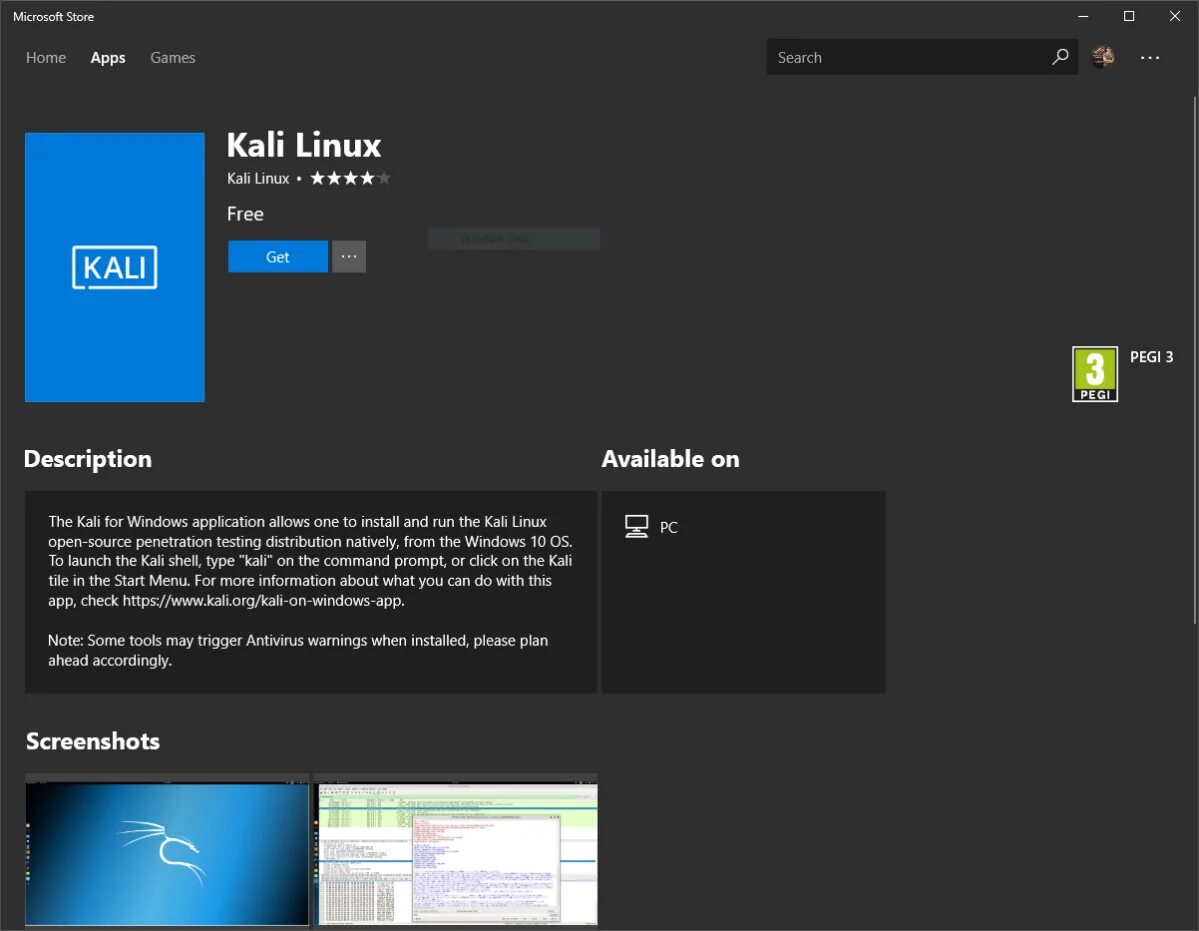
Task: Open the top-right see more menu
Action: click(1149, 57)
